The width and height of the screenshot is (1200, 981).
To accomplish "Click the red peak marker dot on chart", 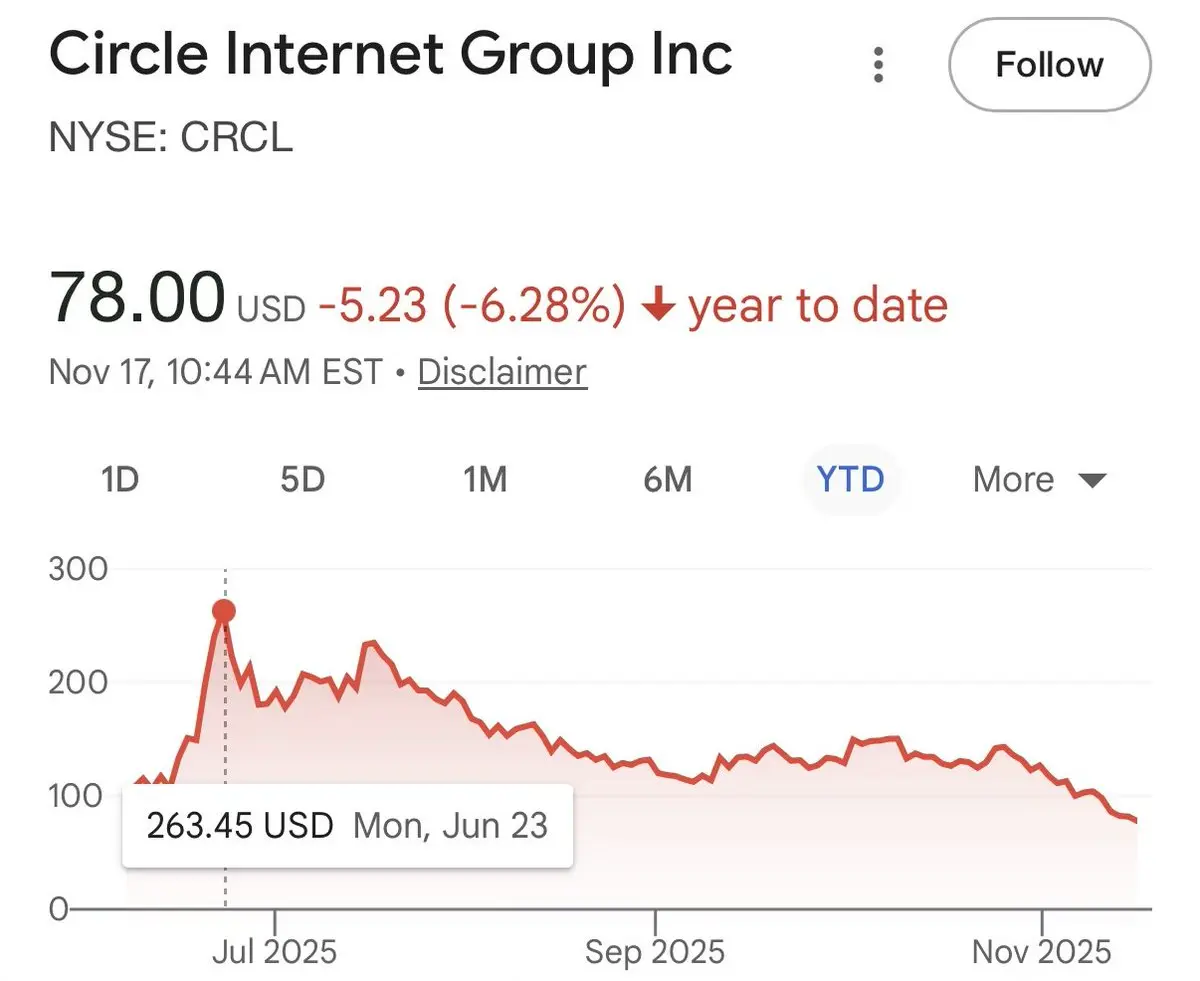I will pos(224,611).
